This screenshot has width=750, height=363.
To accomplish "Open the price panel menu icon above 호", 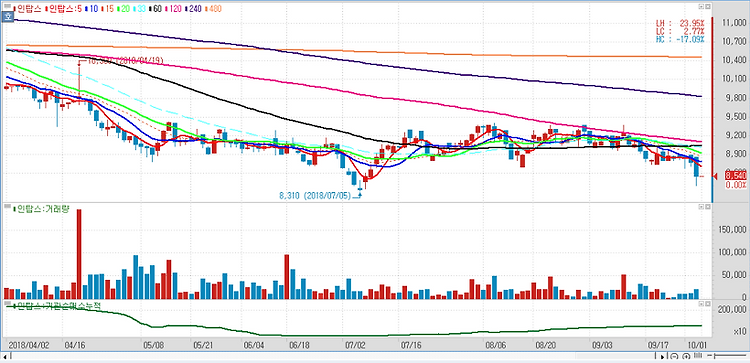I will coord(7,7).
